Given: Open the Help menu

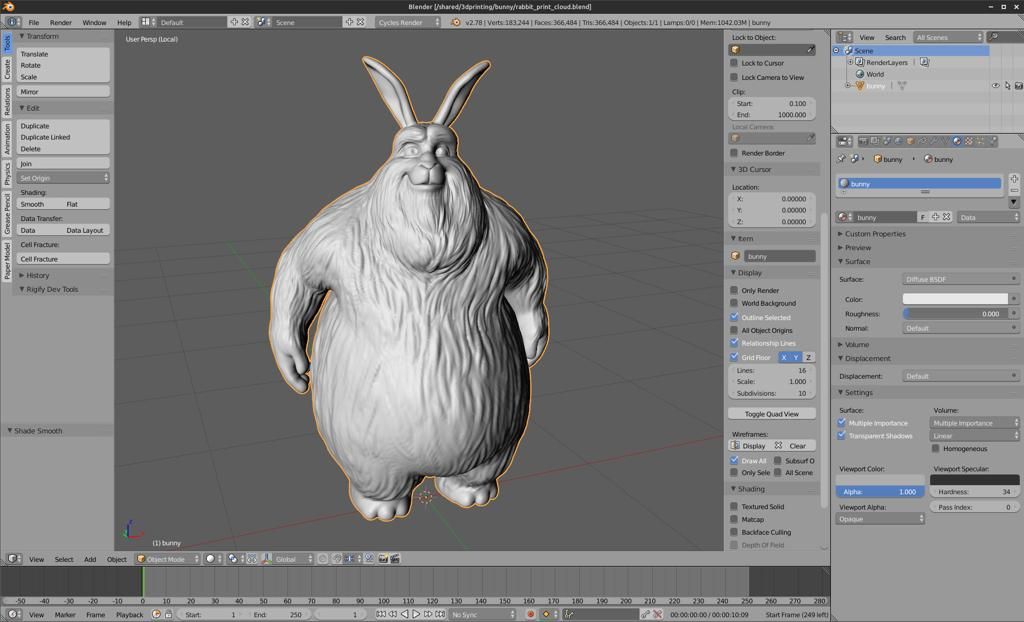Looking at the screenshot, I should click(x=124, y=22).
